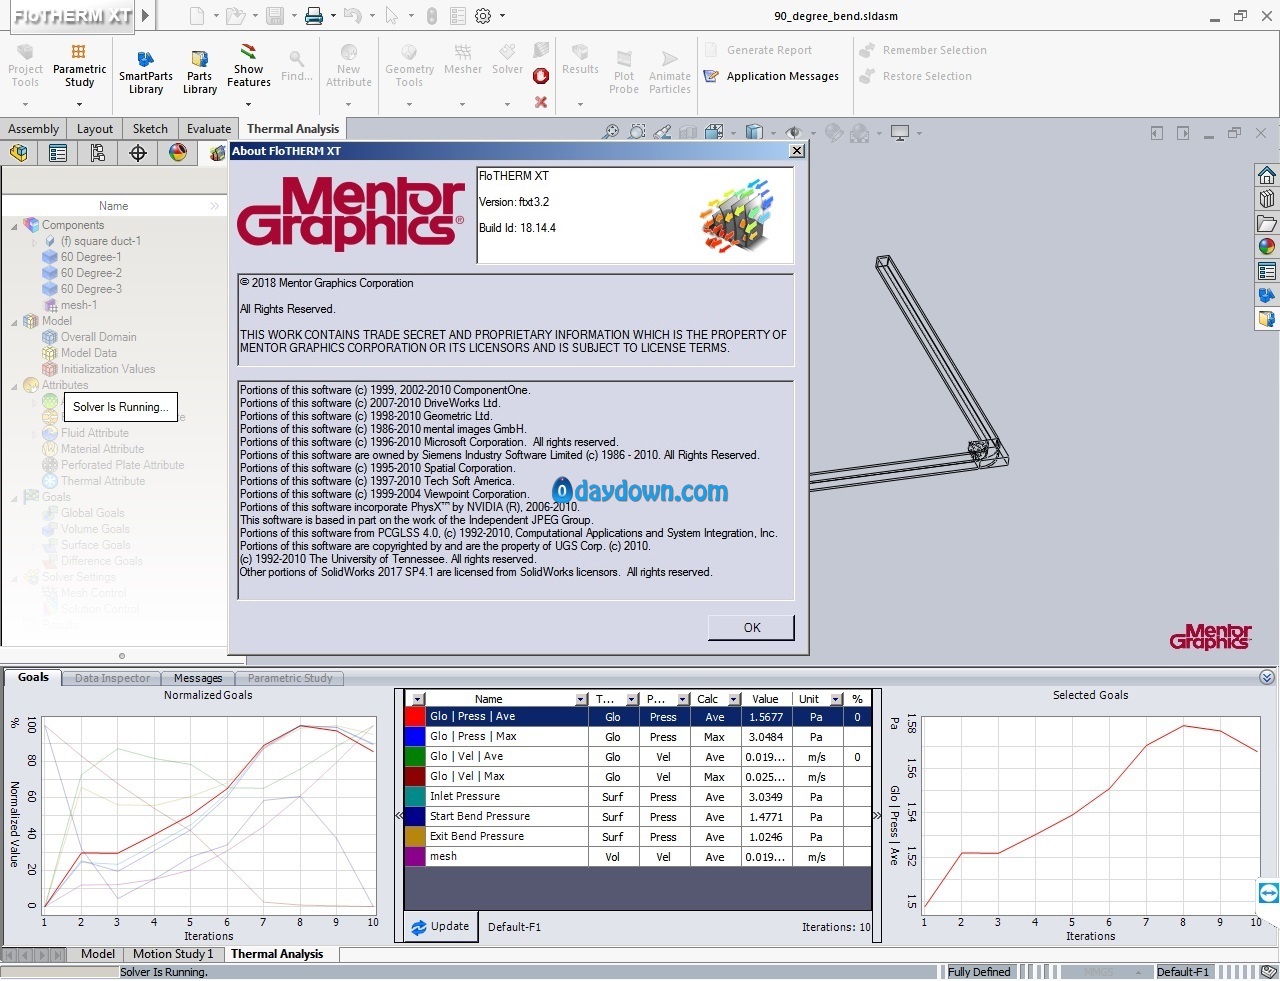Select the Start Bend Pressure goal row
Viewport: 1280px width, 981px height.
[x=638, y=817]
